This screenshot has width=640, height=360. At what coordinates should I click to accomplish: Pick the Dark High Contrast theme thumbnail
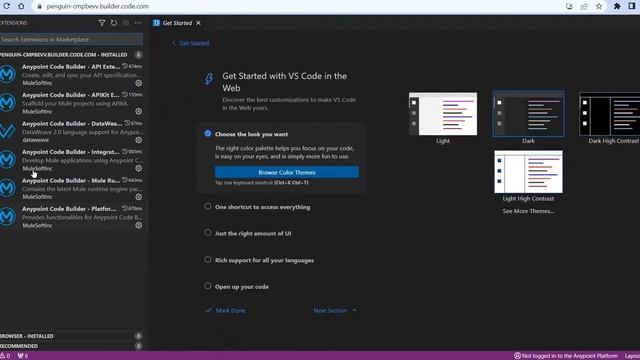(x=610, y=114)
